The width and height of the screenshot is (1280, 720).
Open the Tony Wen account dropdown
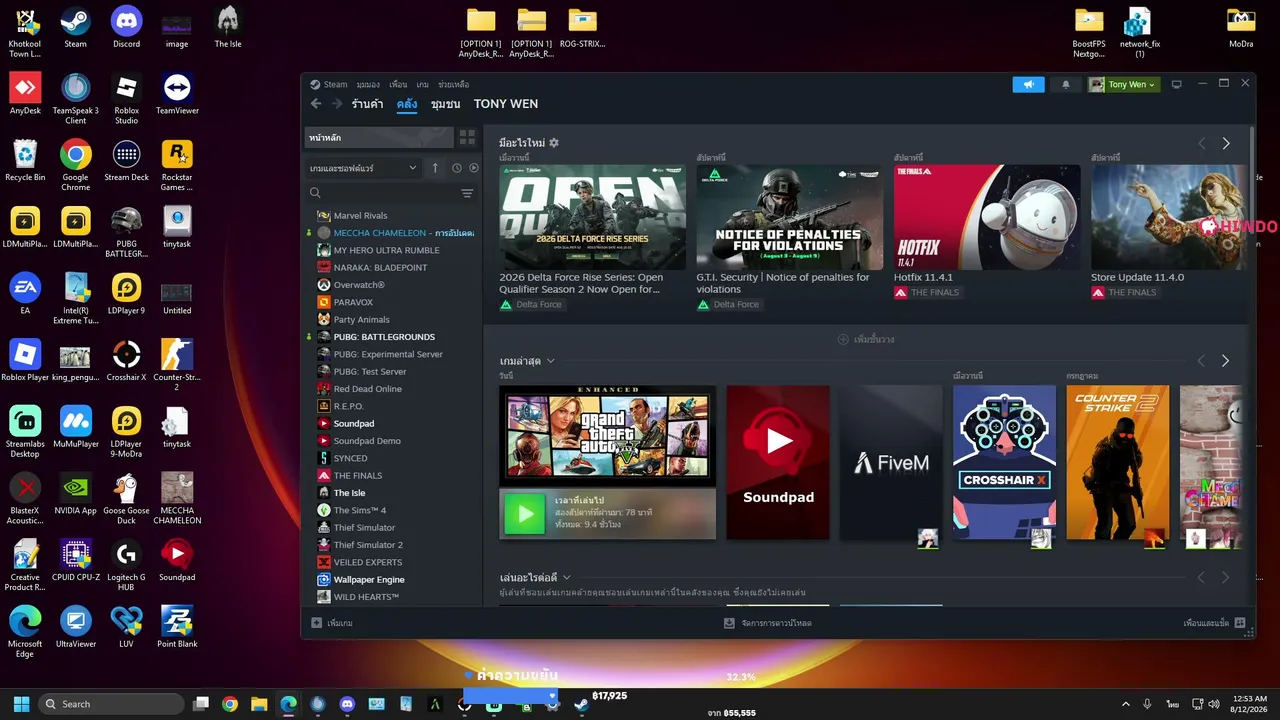(x=1124, y=85)
